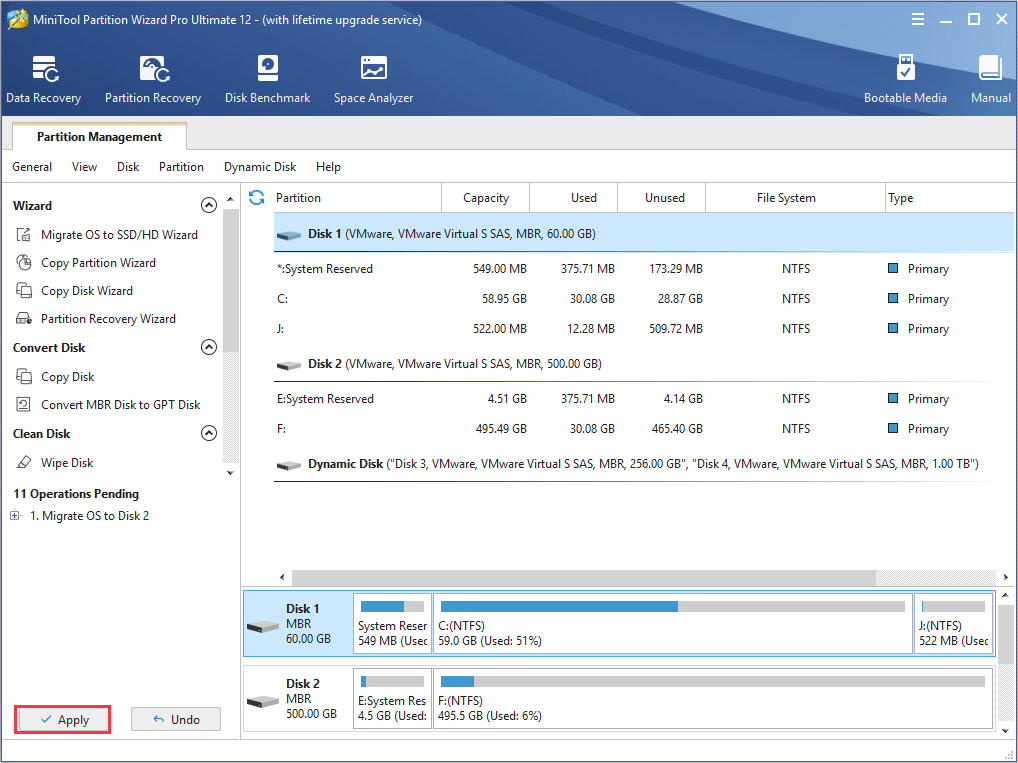Switch to the Partition Management tab
Image resolution: width=1018 pixels, height=763 pixels.
97,136
